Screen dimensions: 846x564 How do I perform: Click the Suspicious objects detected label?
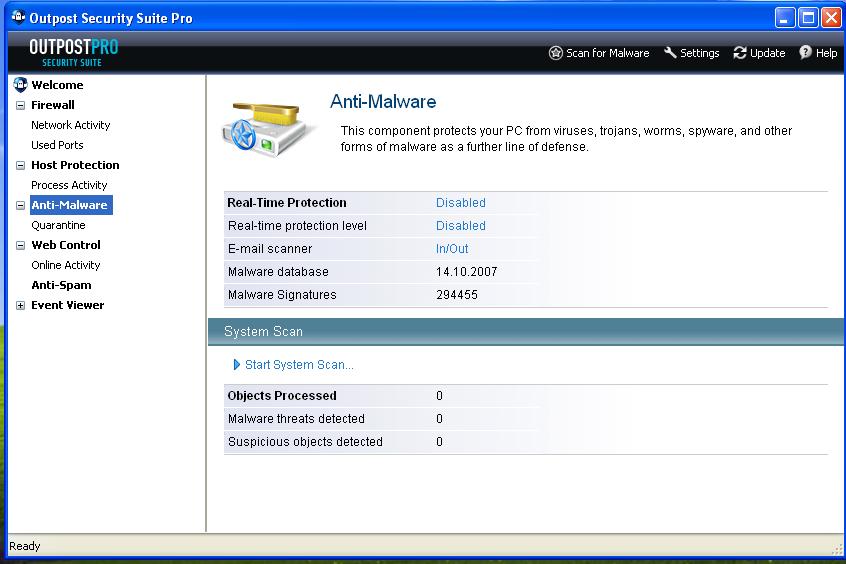(x=305, y=441)
